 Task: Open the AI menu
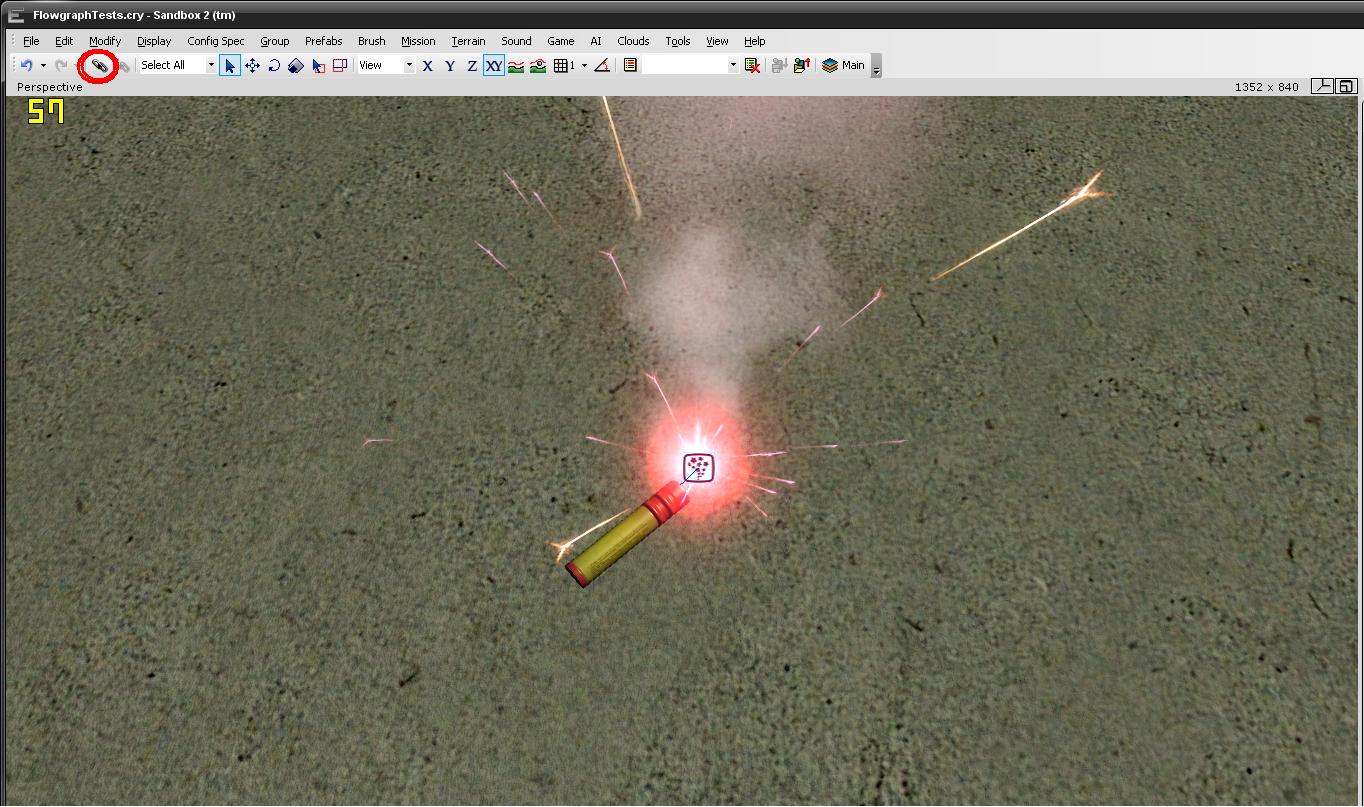pyautogui.click(x=596, y=41)
